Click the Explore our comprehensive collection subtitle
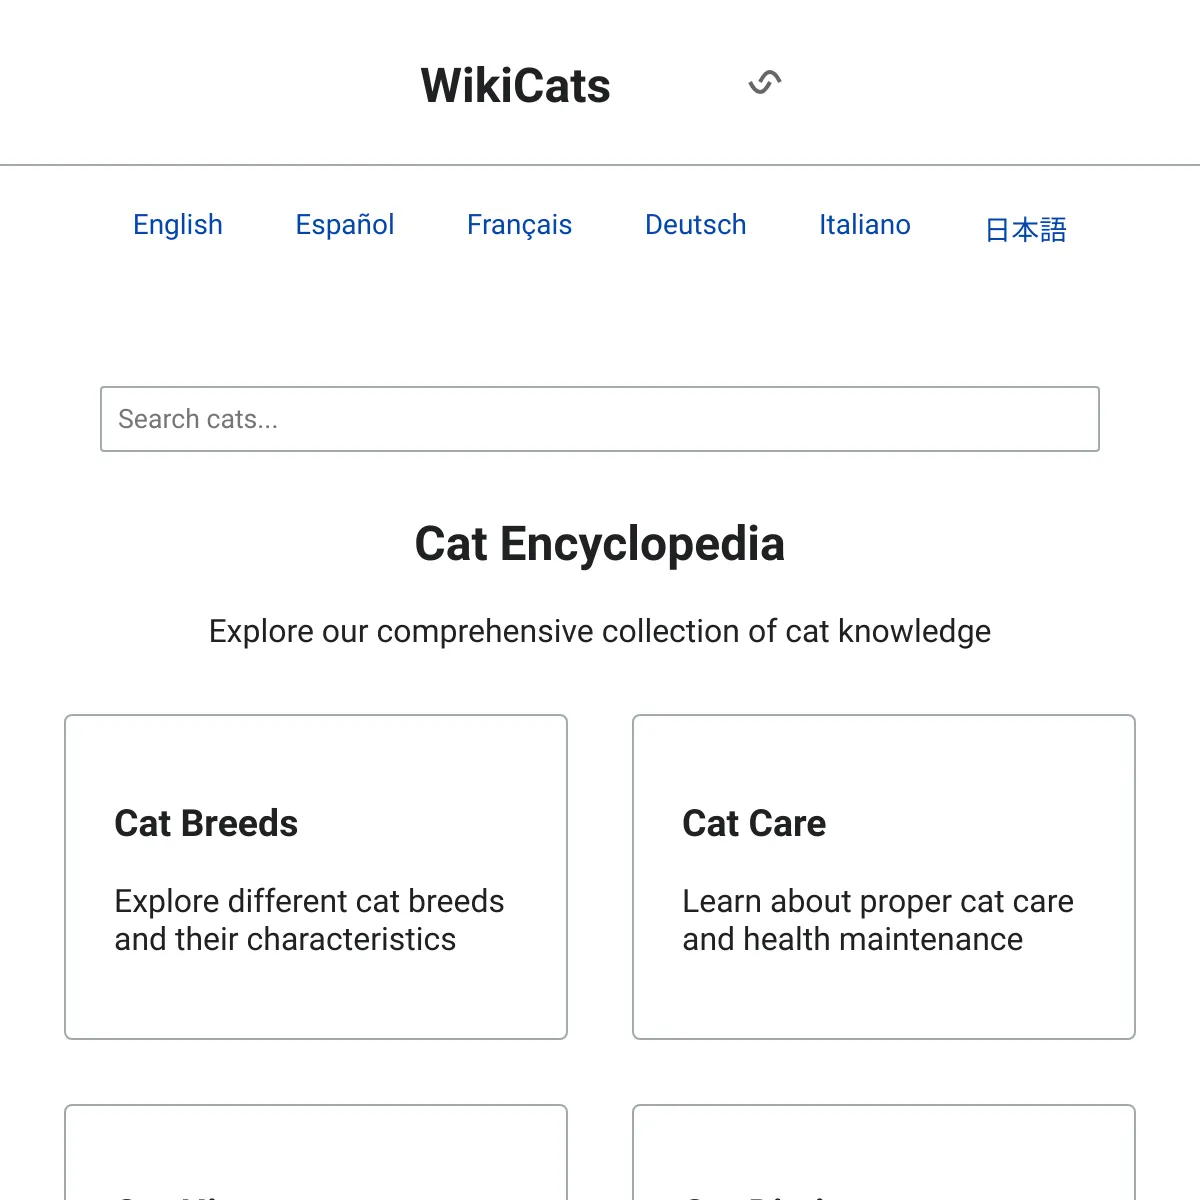This screenshot has width=1200, height=1200. (x=600, y=632)
